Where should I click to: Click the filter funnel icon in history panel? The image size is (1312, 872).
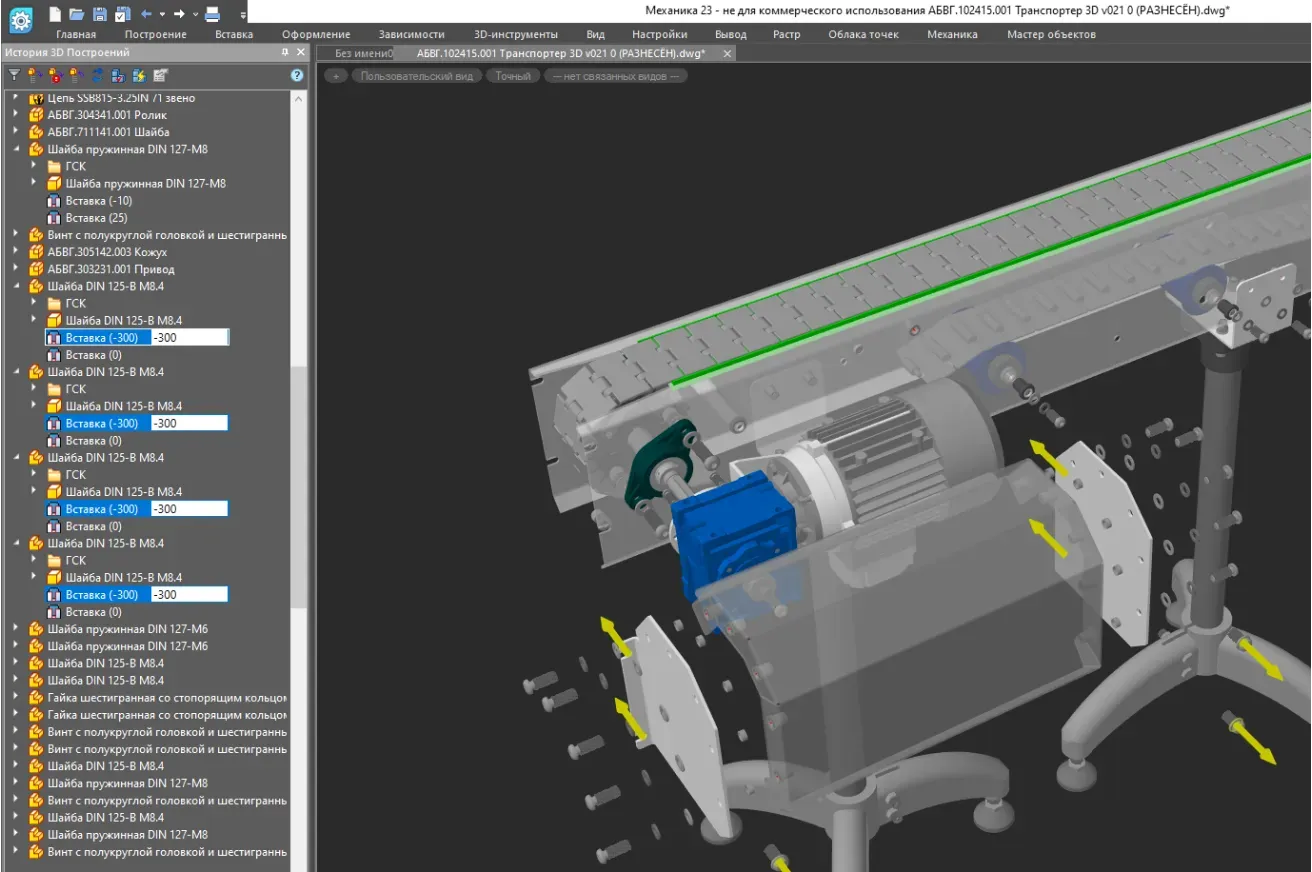pos(14,75)
